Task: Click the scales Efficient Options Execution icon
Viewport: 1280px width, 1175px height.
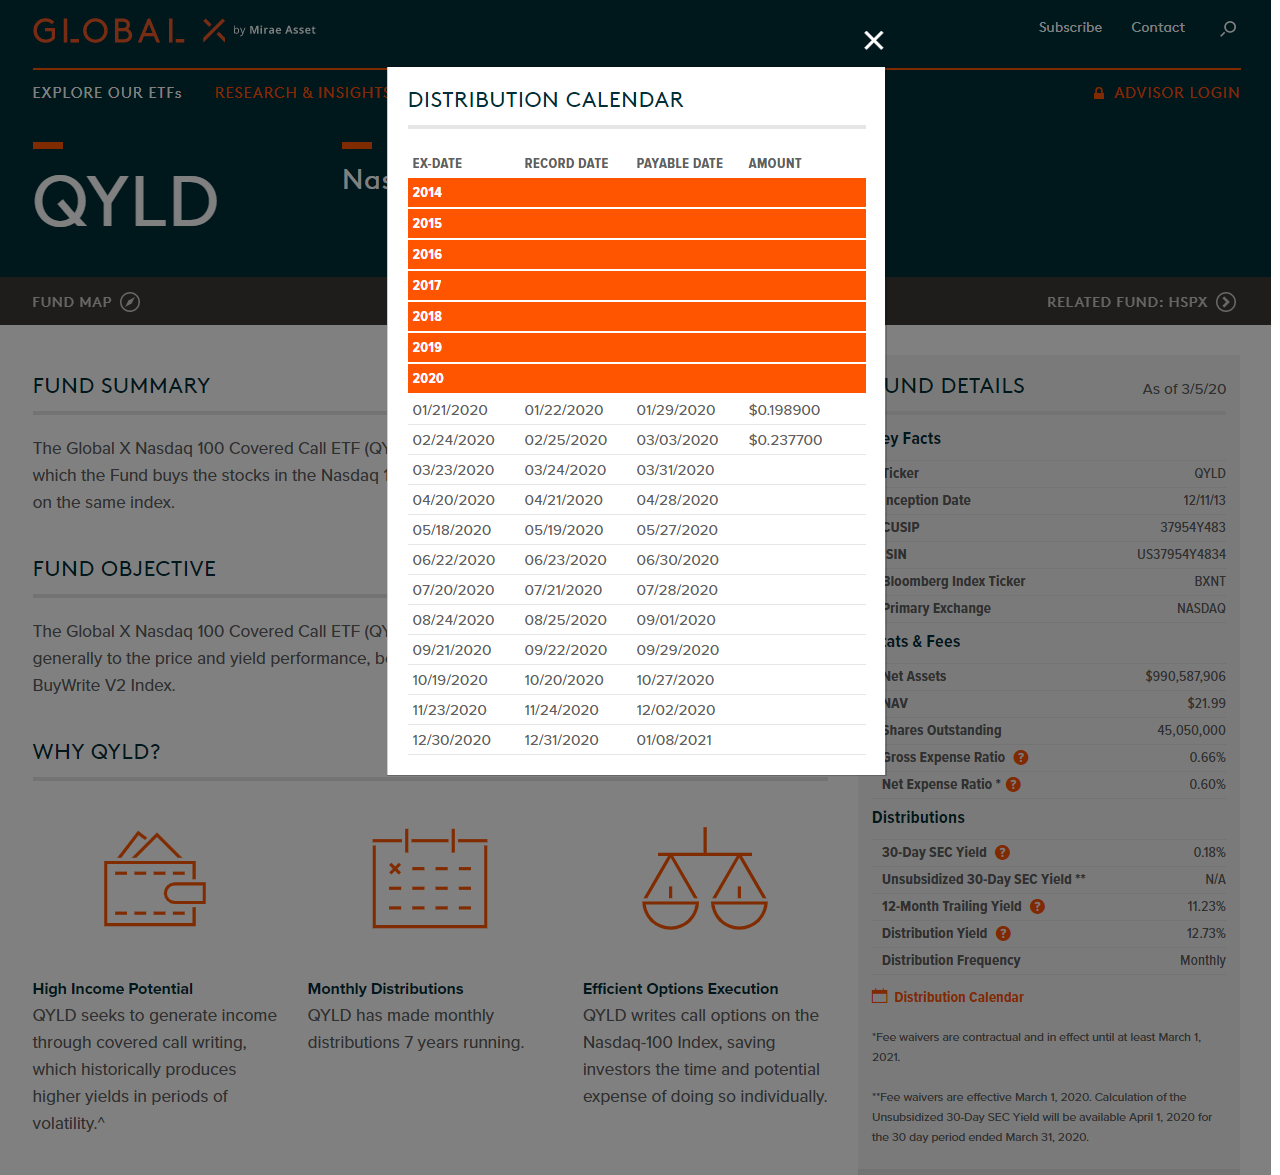Action: tap(705, 879)
